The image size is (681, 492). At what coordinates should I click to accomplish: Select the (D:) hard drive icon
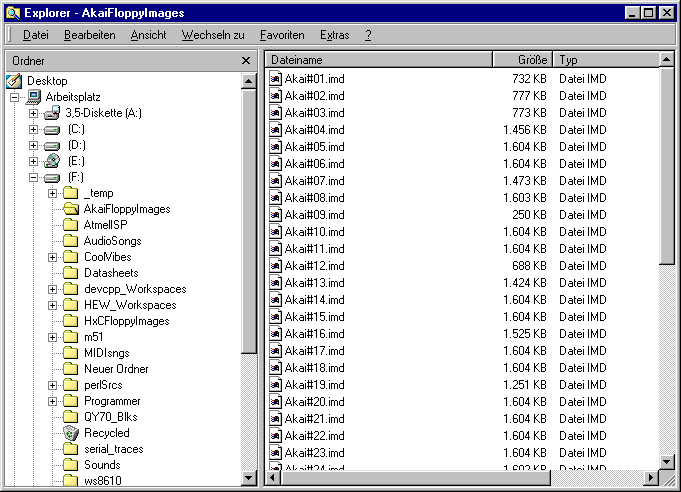click(x=52, y=146)
